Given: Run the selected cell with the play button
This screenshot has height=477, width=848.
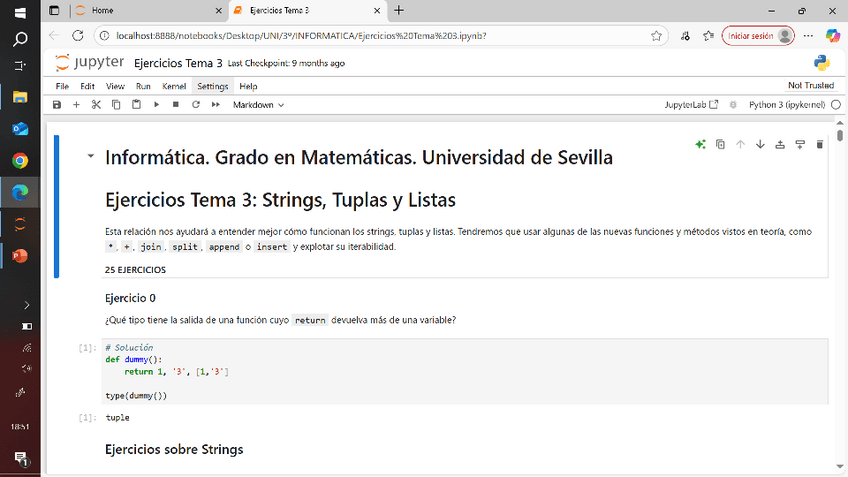Looking at the screenshot, I should click(x=156, y=104).
